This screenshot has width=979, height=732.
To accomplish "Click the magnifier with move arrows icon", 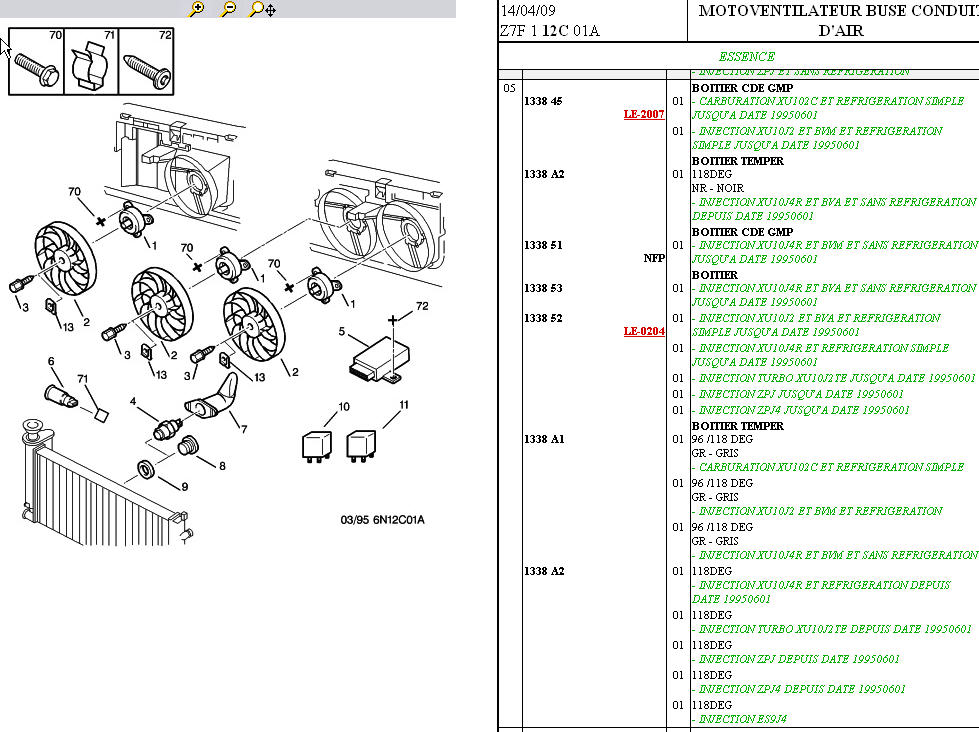I will (262, 9).
